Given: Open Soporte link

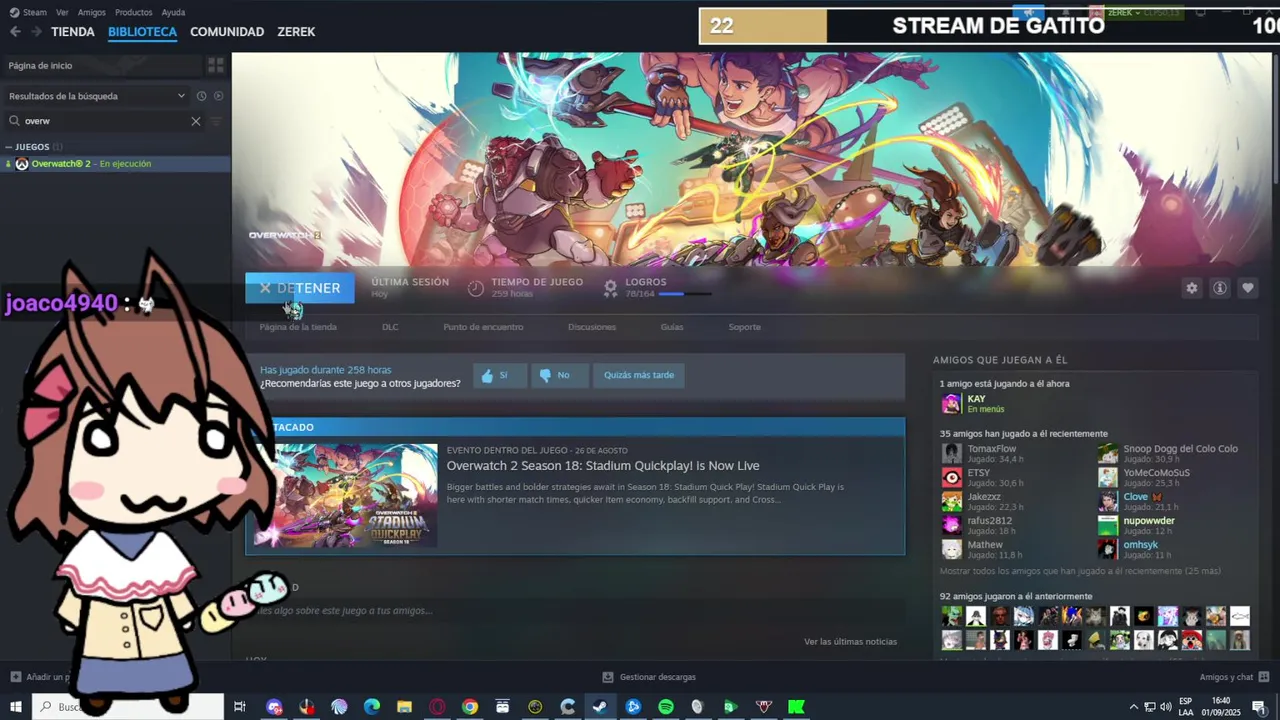Looking at the screenshot, I should [x=744, y=327].
